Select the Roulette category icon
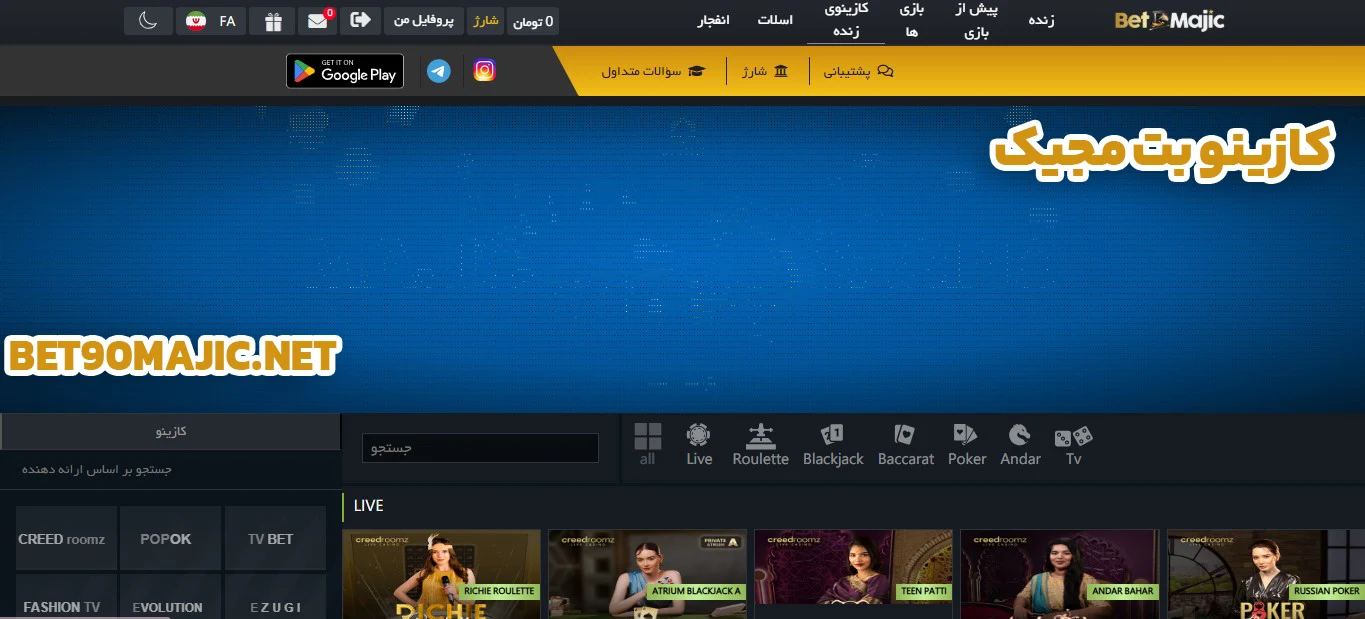 (760, 444)
